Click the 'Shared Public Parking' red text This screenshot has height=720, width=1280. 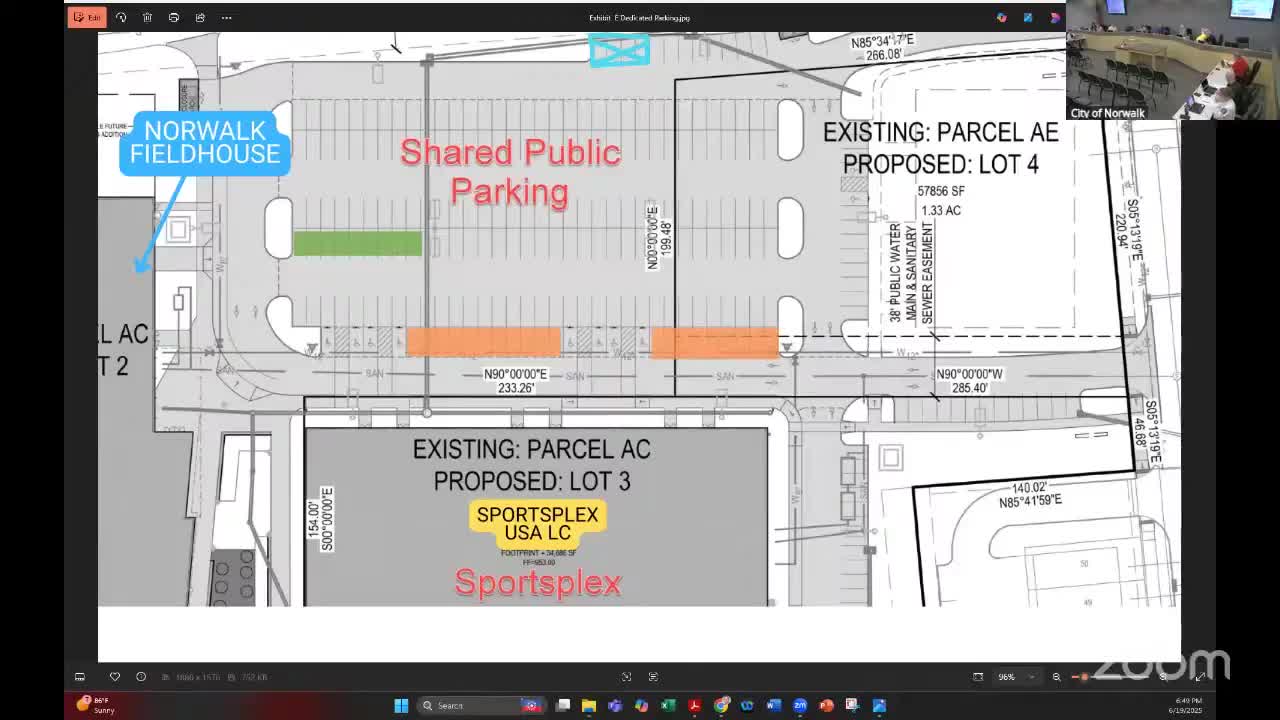pyautogui.click(x=510, y=171)
